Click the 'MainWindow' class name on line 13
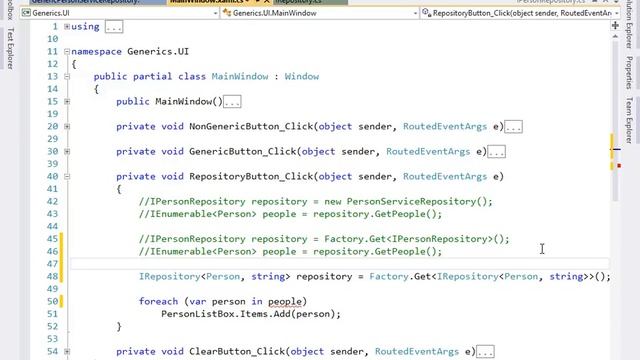Image resolution: width=640 pixels, height=360 pixels. pyautogui.click(x=240, y=76)
